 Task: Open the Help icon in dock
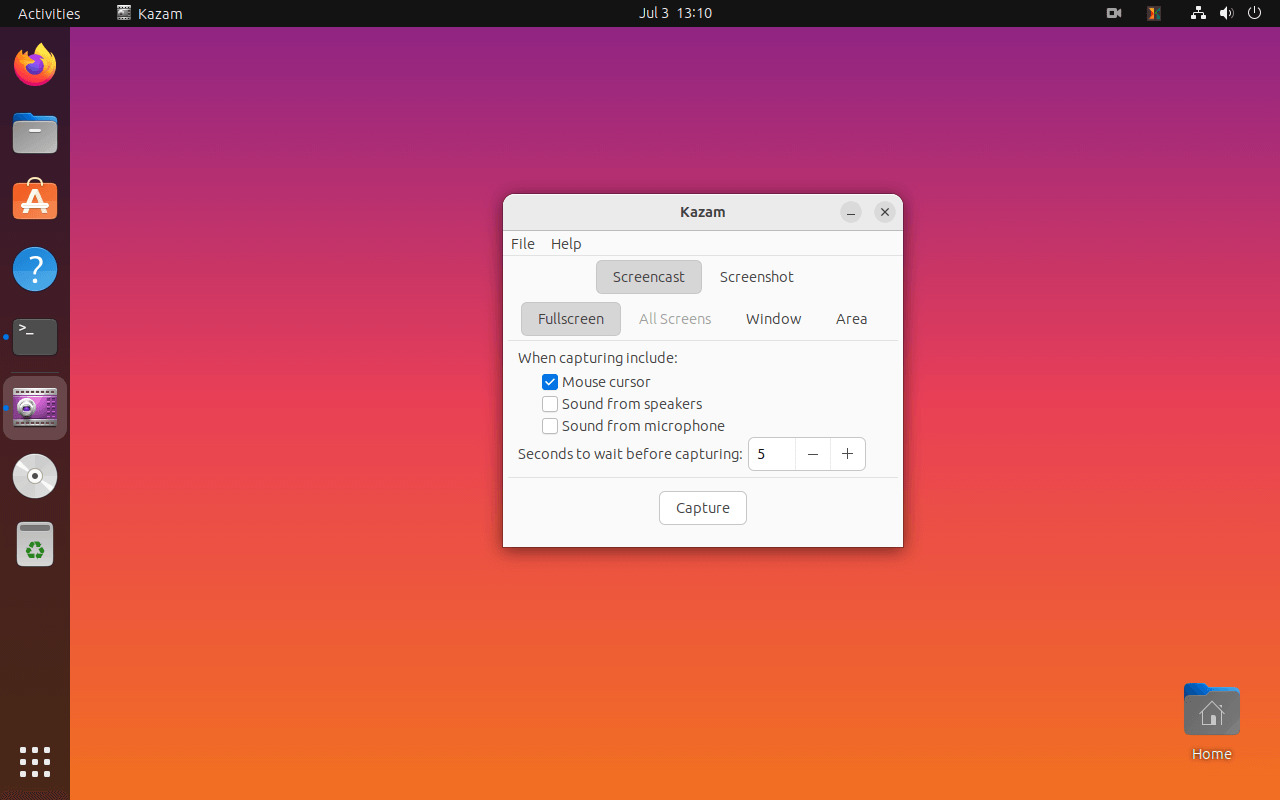point(35,269)
